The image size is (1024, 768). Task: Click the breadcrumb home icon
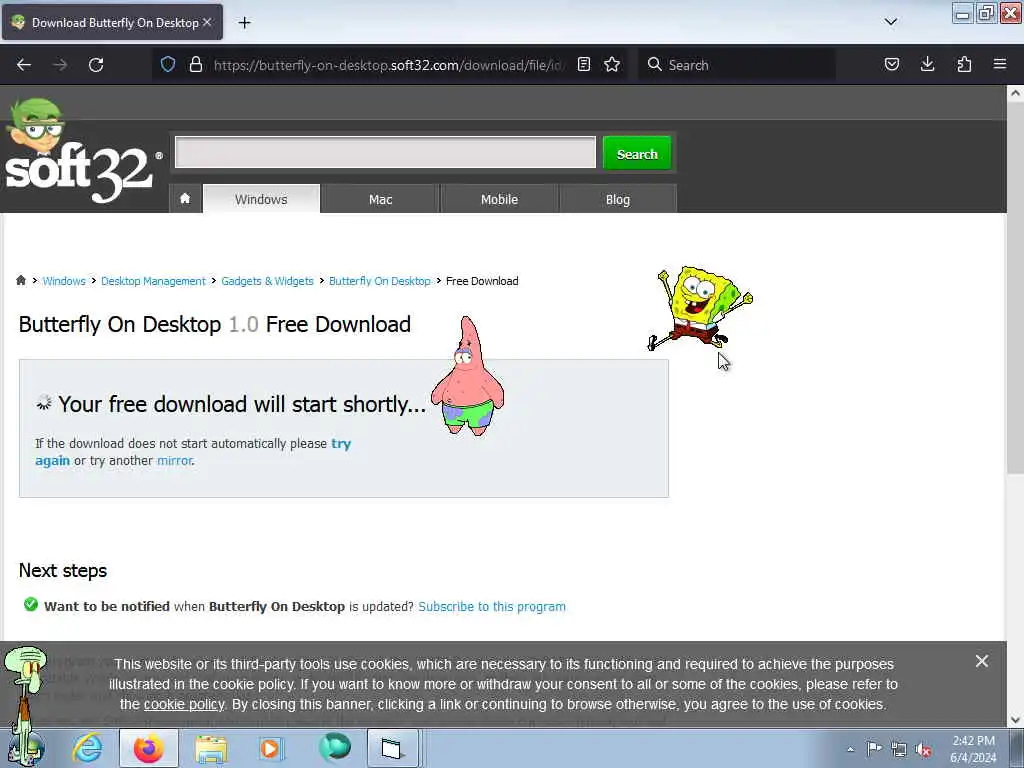pos(21,281)
